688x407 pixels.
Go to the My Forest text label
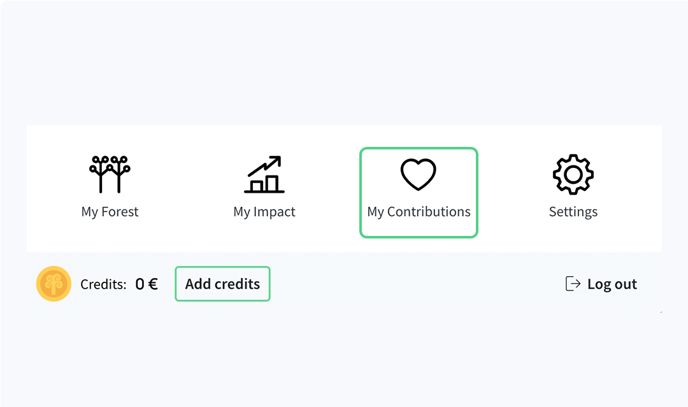[110, 212]
